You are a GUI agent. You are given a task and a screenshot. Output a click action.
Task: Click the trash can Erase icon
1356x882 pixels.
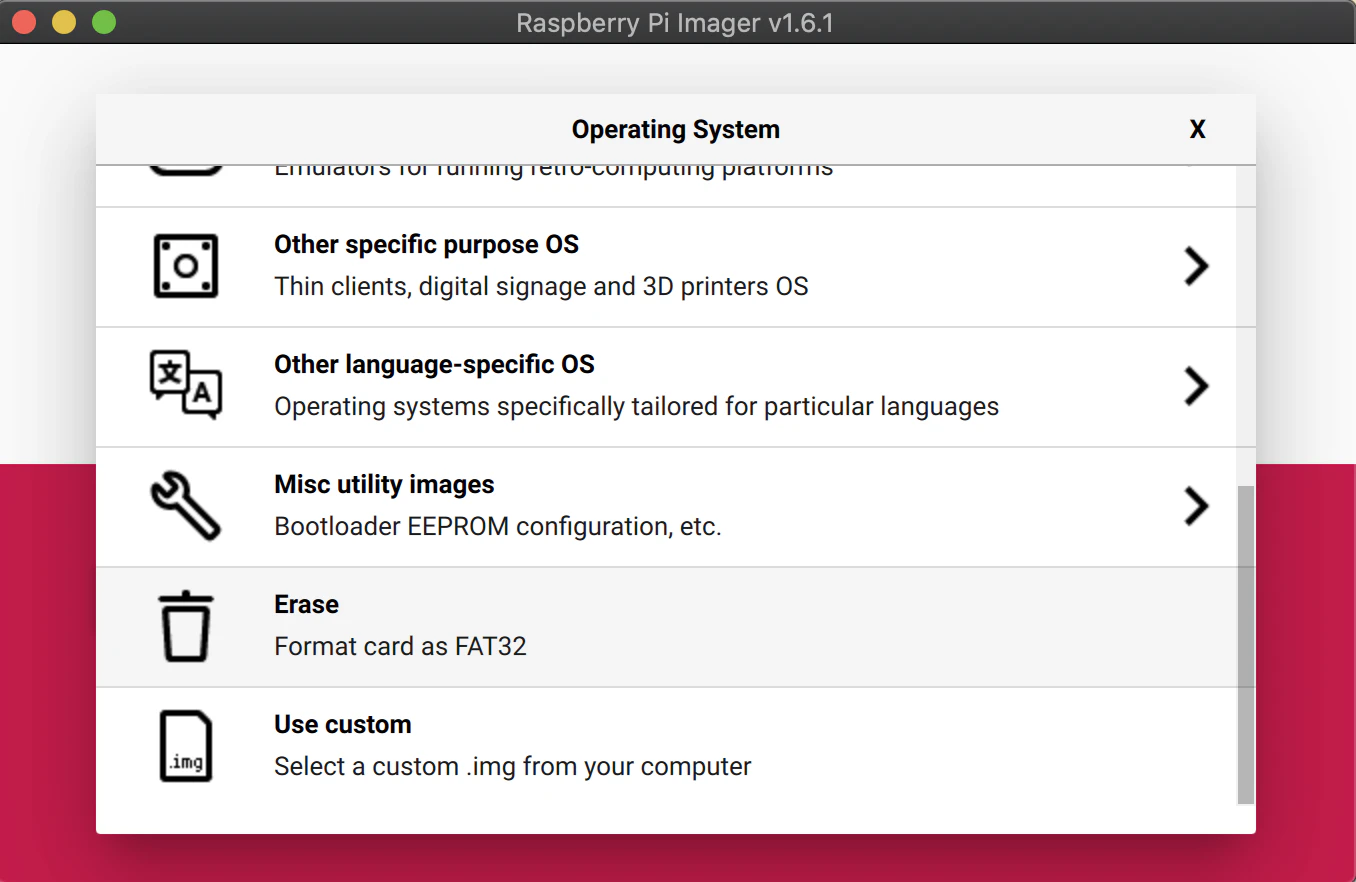point(186,626)
